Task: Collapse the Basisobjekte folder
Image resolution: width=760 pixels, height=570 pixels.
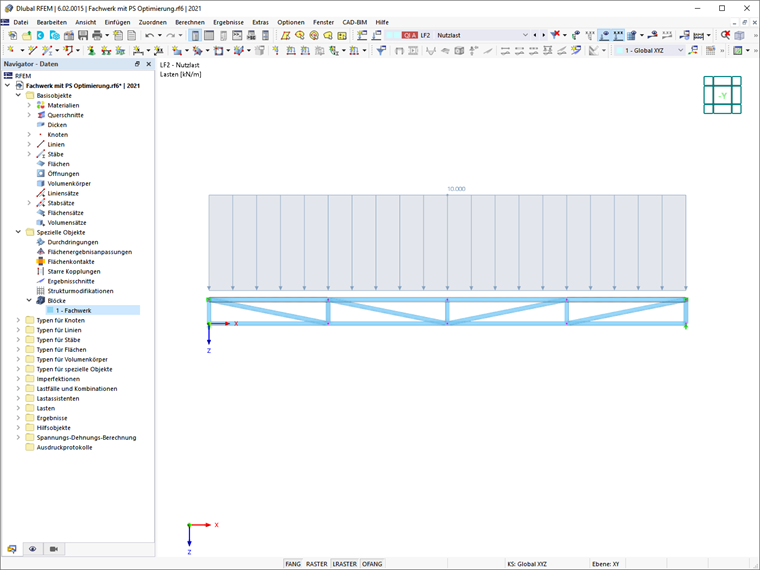Action: [18, 95]
